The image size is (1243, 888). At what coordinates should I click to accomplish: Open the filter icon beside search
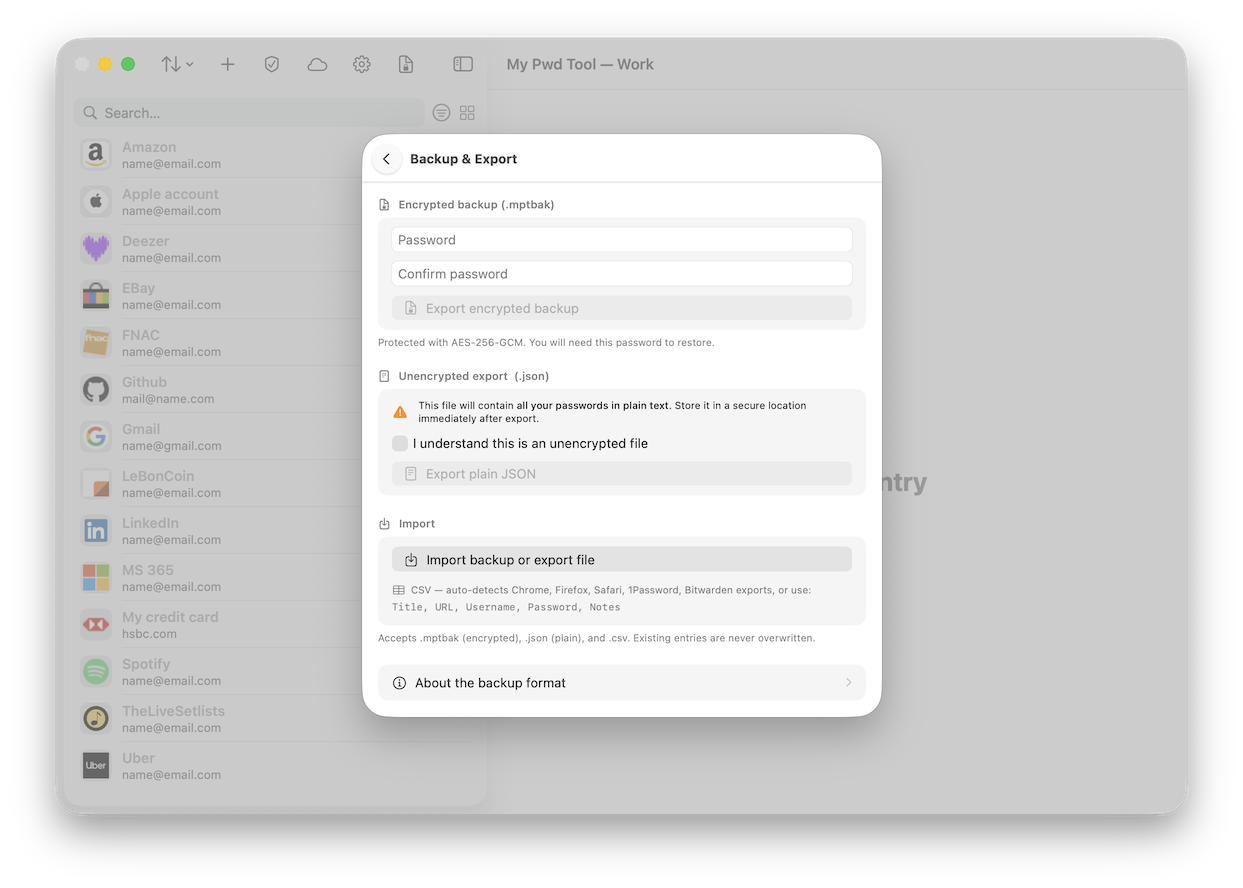click(x=441, y=113)
